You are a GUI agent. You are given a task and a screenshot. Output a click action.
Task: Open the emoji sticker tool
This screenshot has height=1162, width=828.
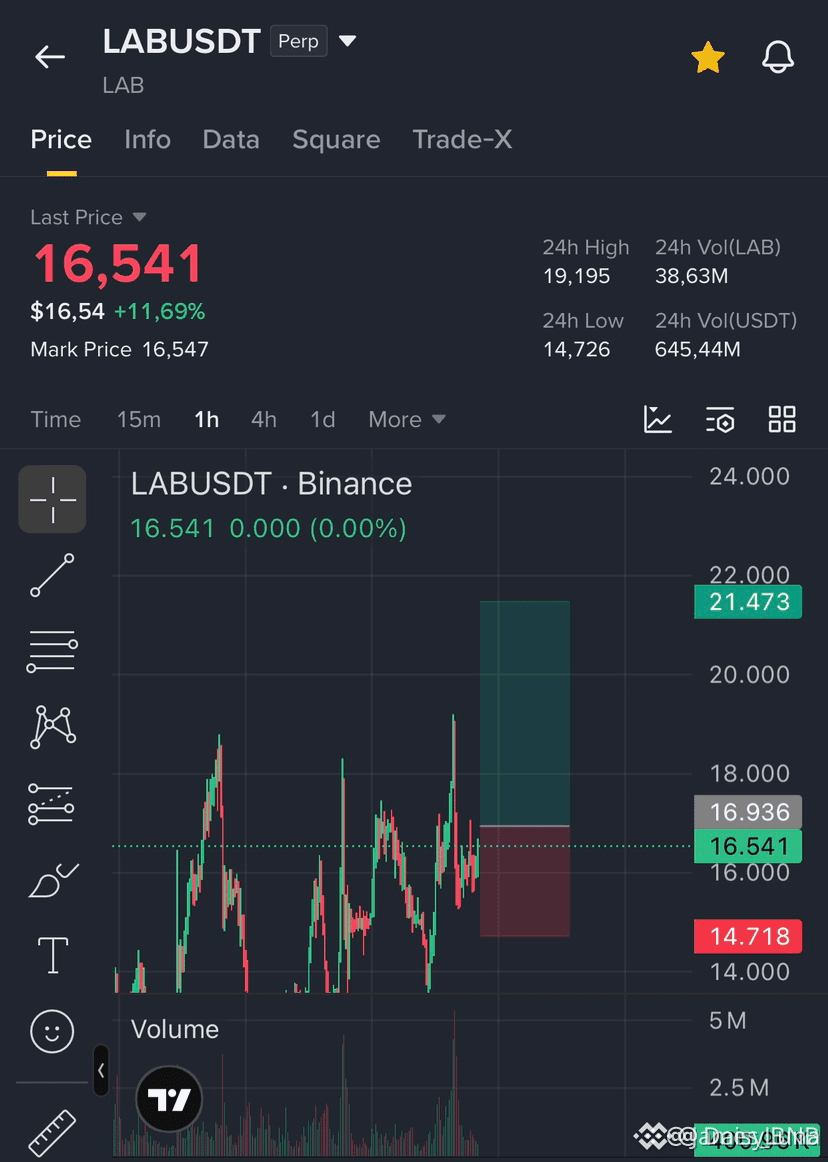52,1031
